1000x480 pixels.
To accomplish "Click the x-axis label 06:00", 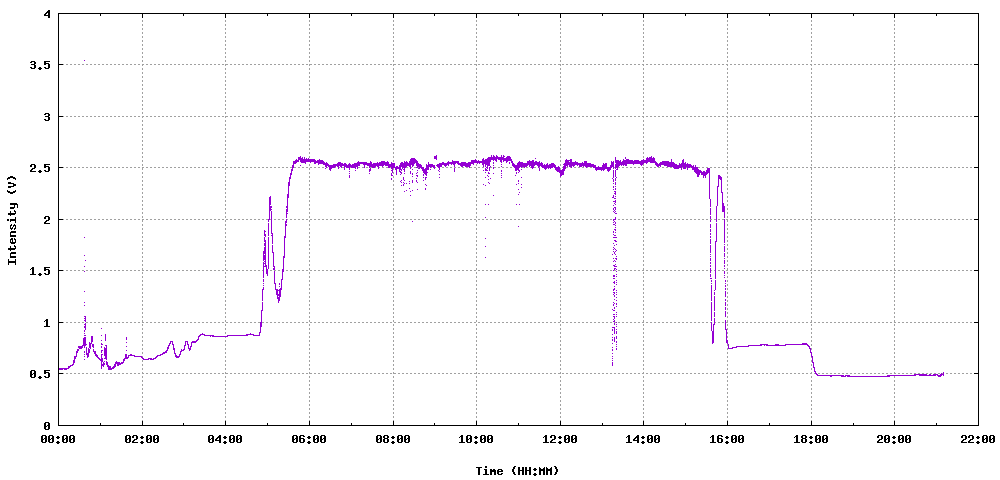I will (x=309, y=439).
